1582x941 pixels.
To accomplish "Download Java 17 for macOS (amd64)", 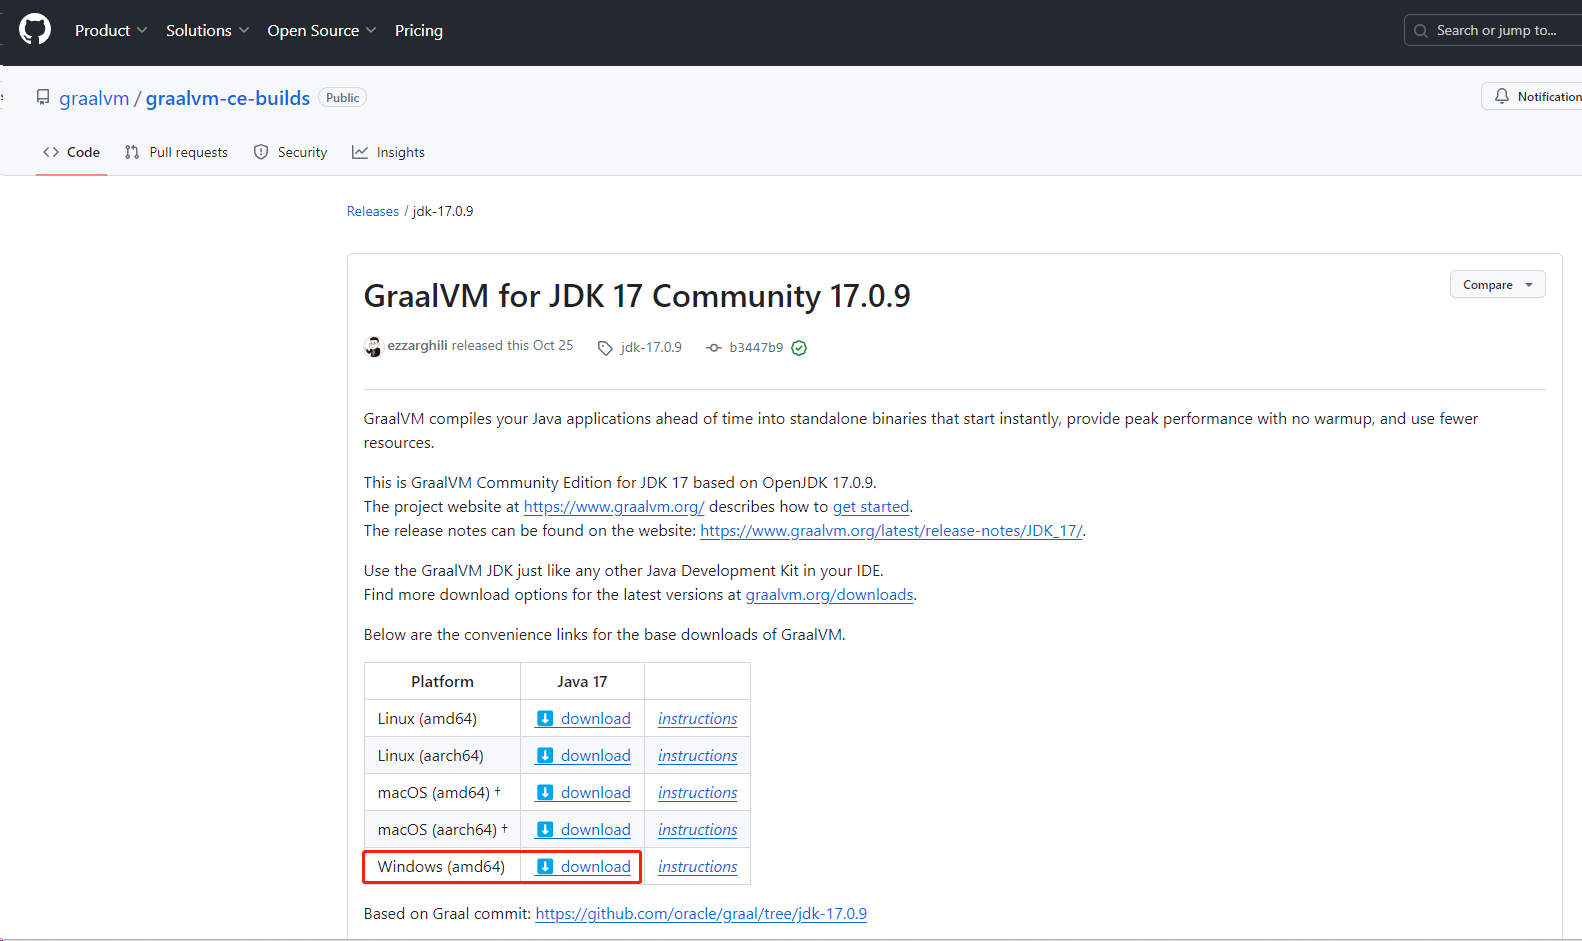I will (584, 792).
